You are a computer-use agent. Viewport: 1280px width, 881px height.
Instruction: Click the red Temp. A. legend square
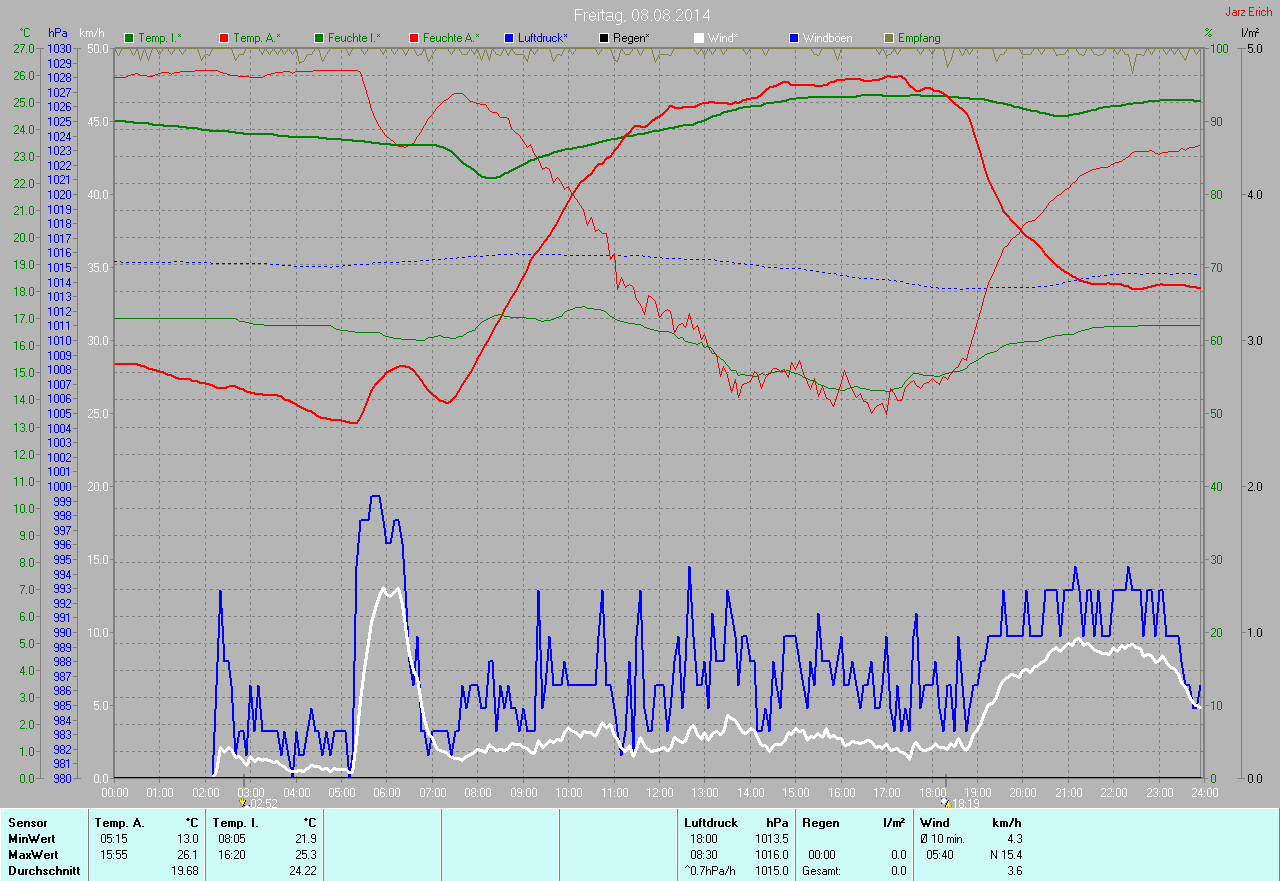click(223, 38)
